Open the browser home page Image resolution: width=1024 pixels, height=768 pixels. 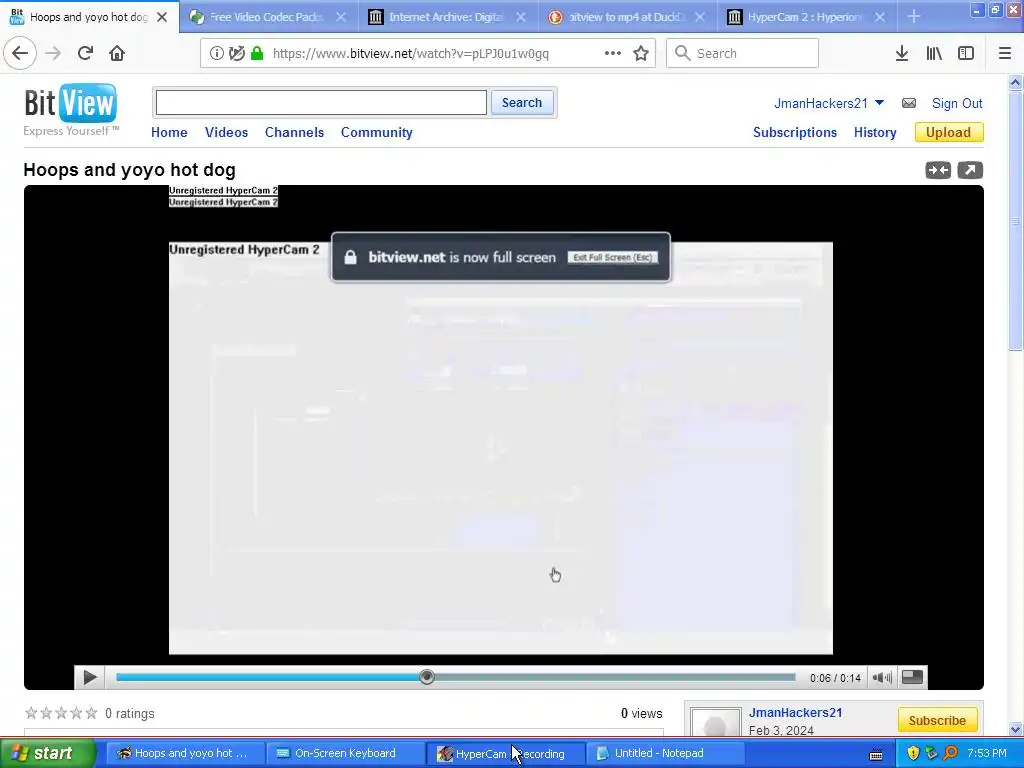click(117, 54)
